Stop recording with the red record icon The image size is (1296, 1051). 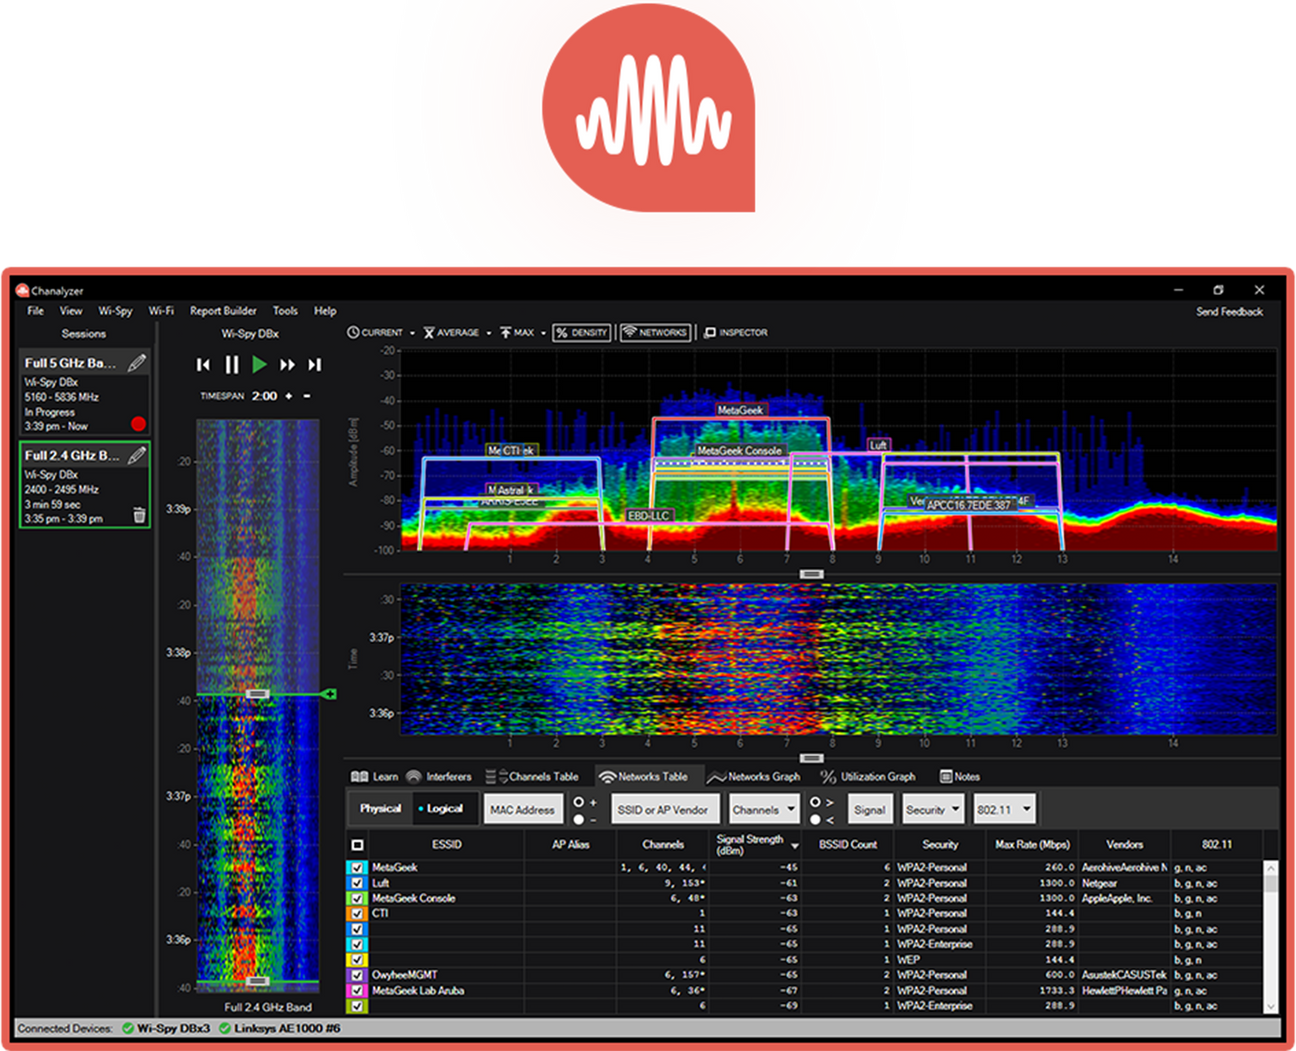tap(139, 423)
